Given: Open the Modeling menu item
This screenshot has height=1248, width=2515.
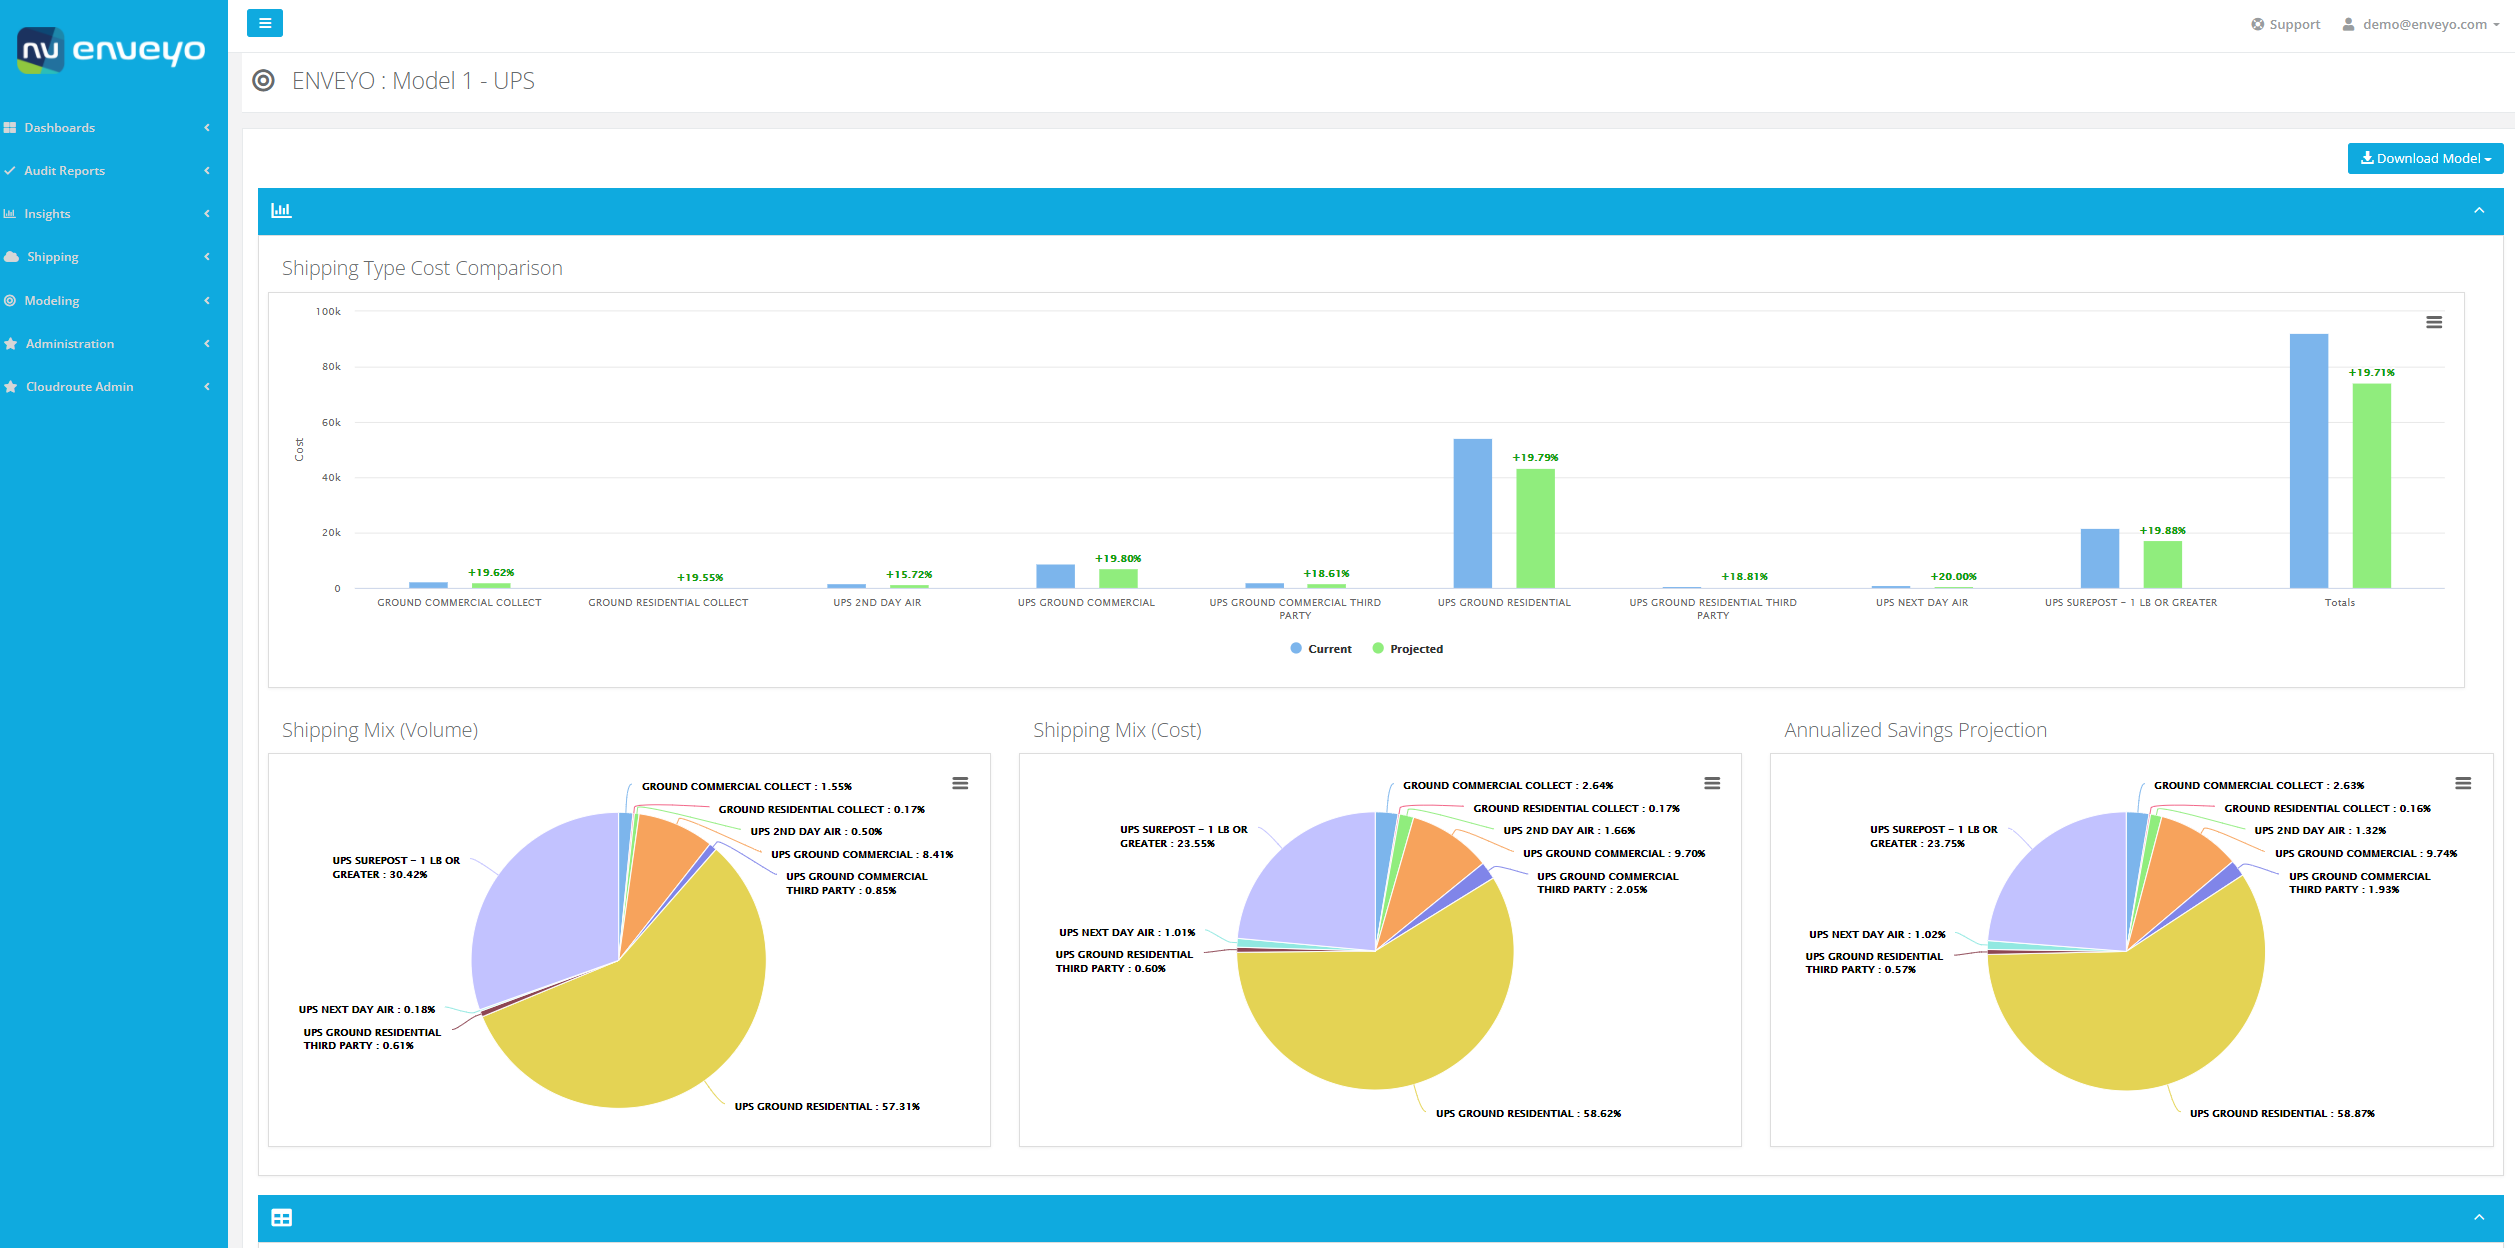Looking at the screenshot, I should 114,301.
